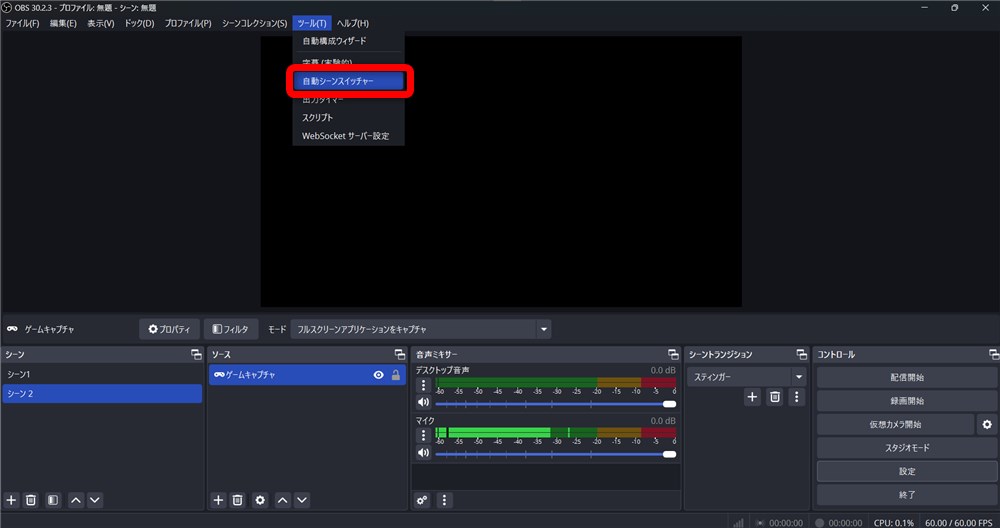The width and height of the screenshot is (1000, 528).
Task: Choose 自動シーンスイッチャー from Tools menu
Action: click(348, 81)
